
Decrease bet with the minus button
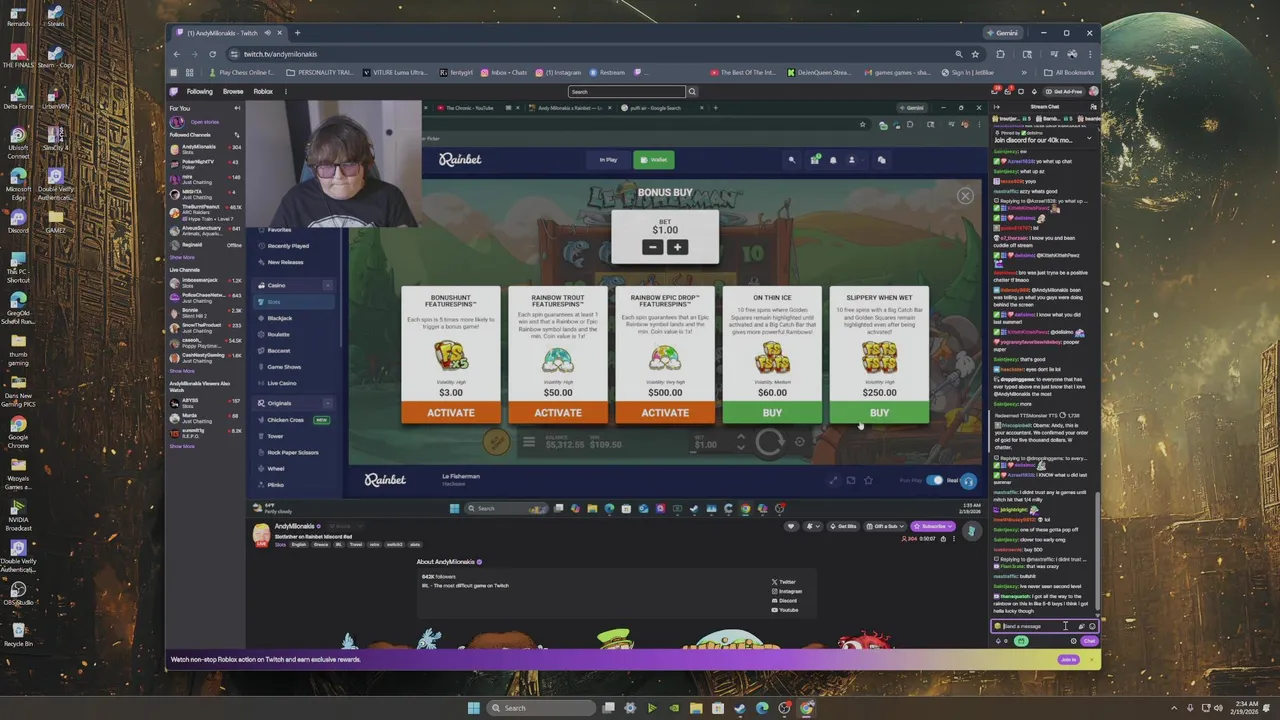coord(653,247)
